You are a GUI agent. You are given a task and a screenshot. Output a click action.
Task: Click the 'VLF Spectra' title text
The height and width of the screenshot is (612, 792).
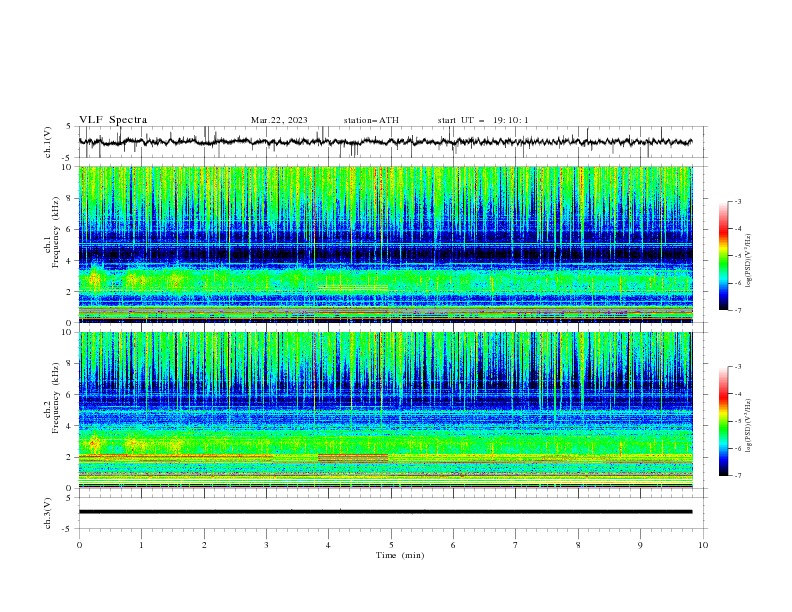113,120
